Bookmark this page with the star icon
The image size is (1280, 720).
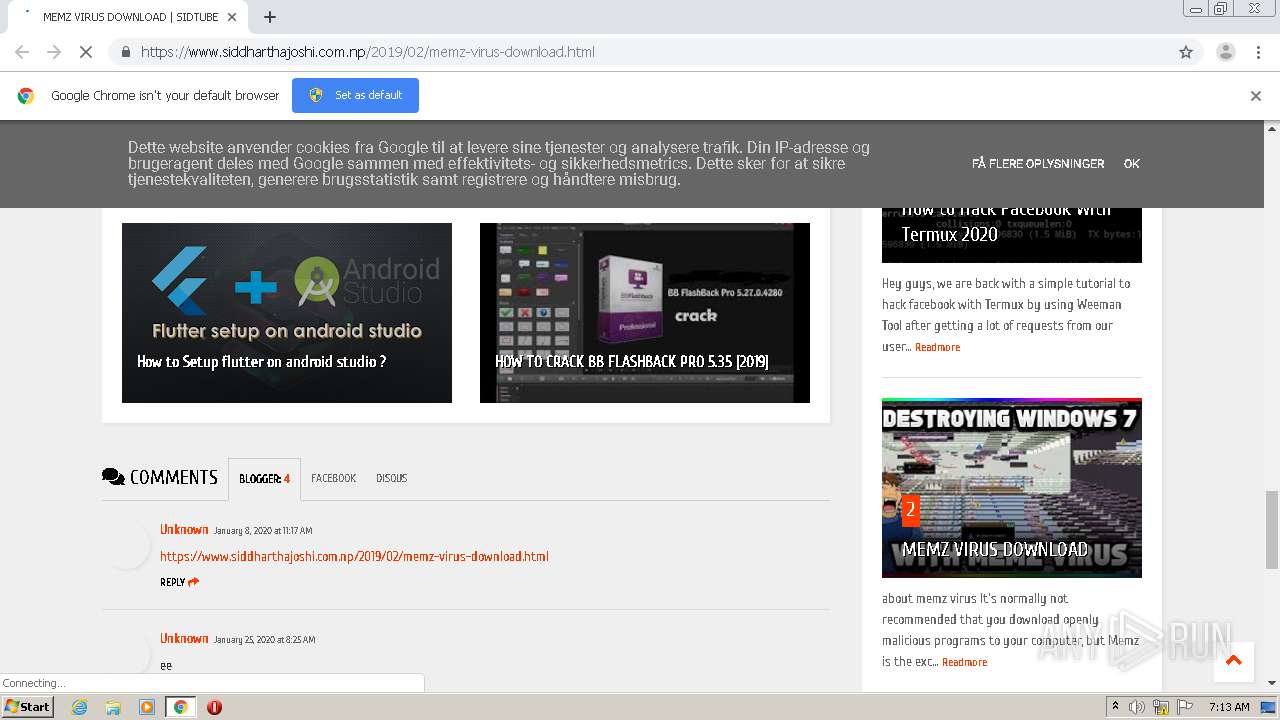1186,52
